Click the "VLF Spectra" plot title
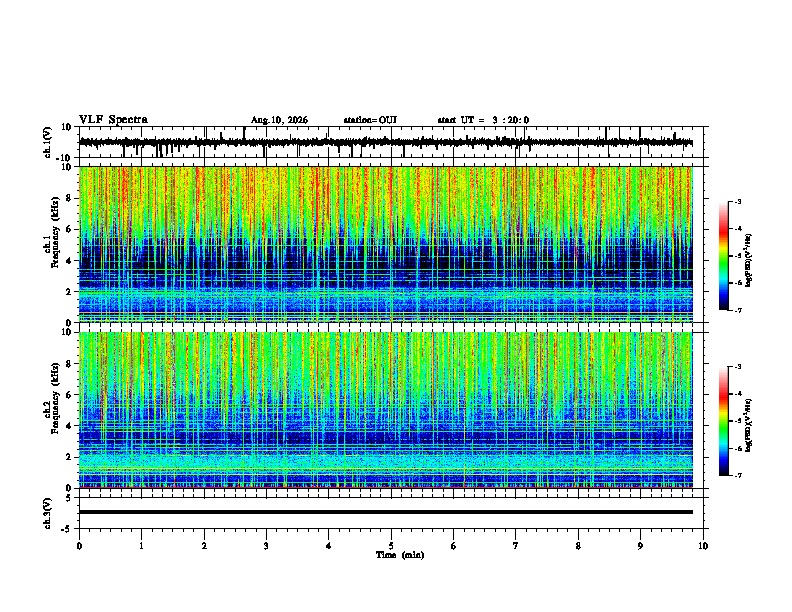This screenshot has height=612, width=792. (x=113, y=120)
